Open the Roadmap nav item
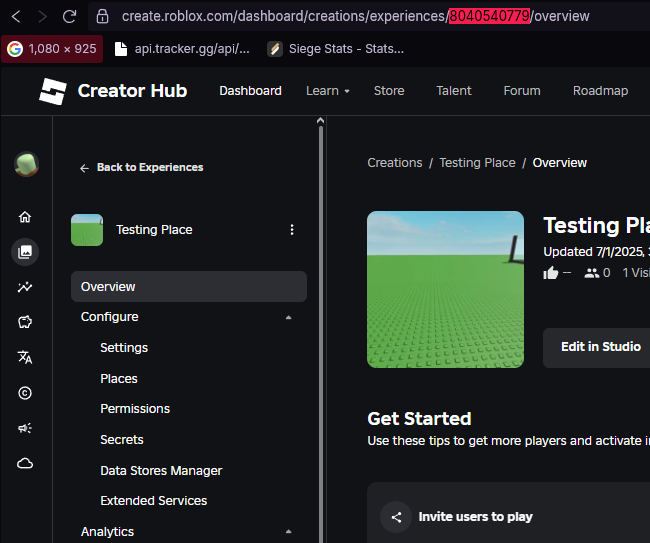The width and height of the screenshot is (650, 543). point(600,91)
